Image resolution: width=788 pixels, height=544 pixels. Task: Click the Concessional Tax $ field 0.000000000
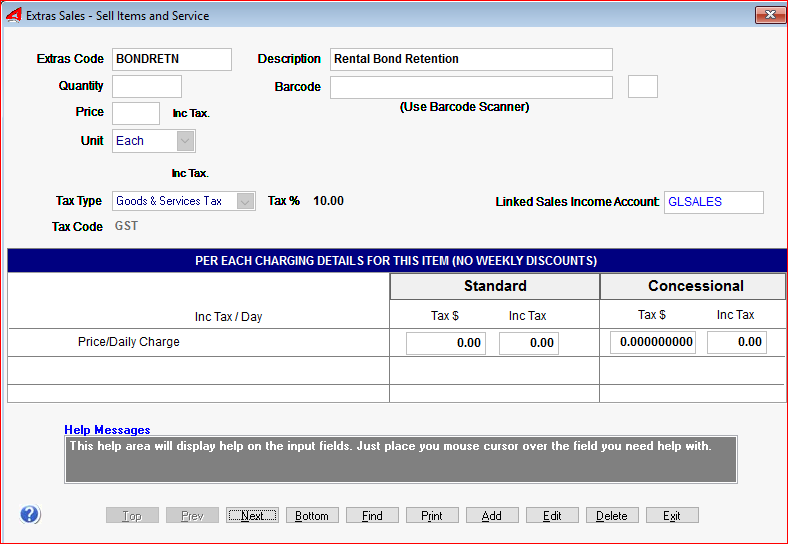(x=653, y=342)
